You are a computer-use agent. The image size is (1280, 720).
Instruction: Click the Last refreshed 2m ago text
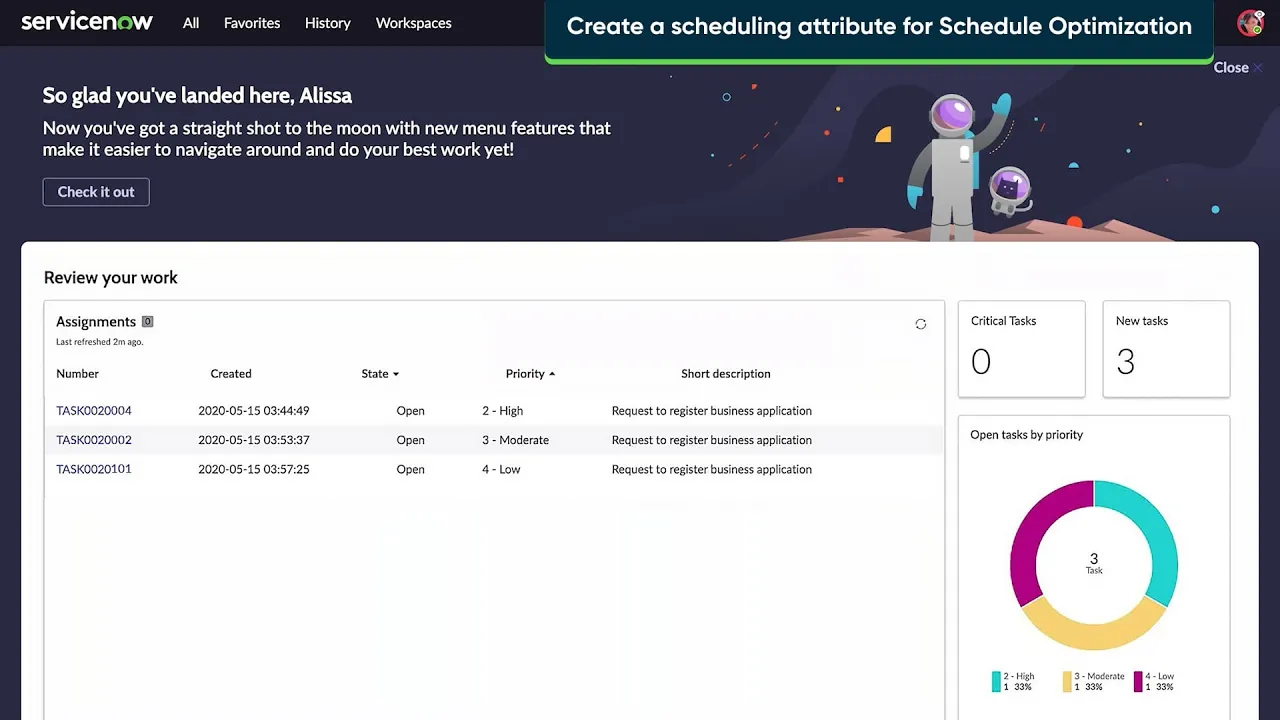tap(99, 342)
